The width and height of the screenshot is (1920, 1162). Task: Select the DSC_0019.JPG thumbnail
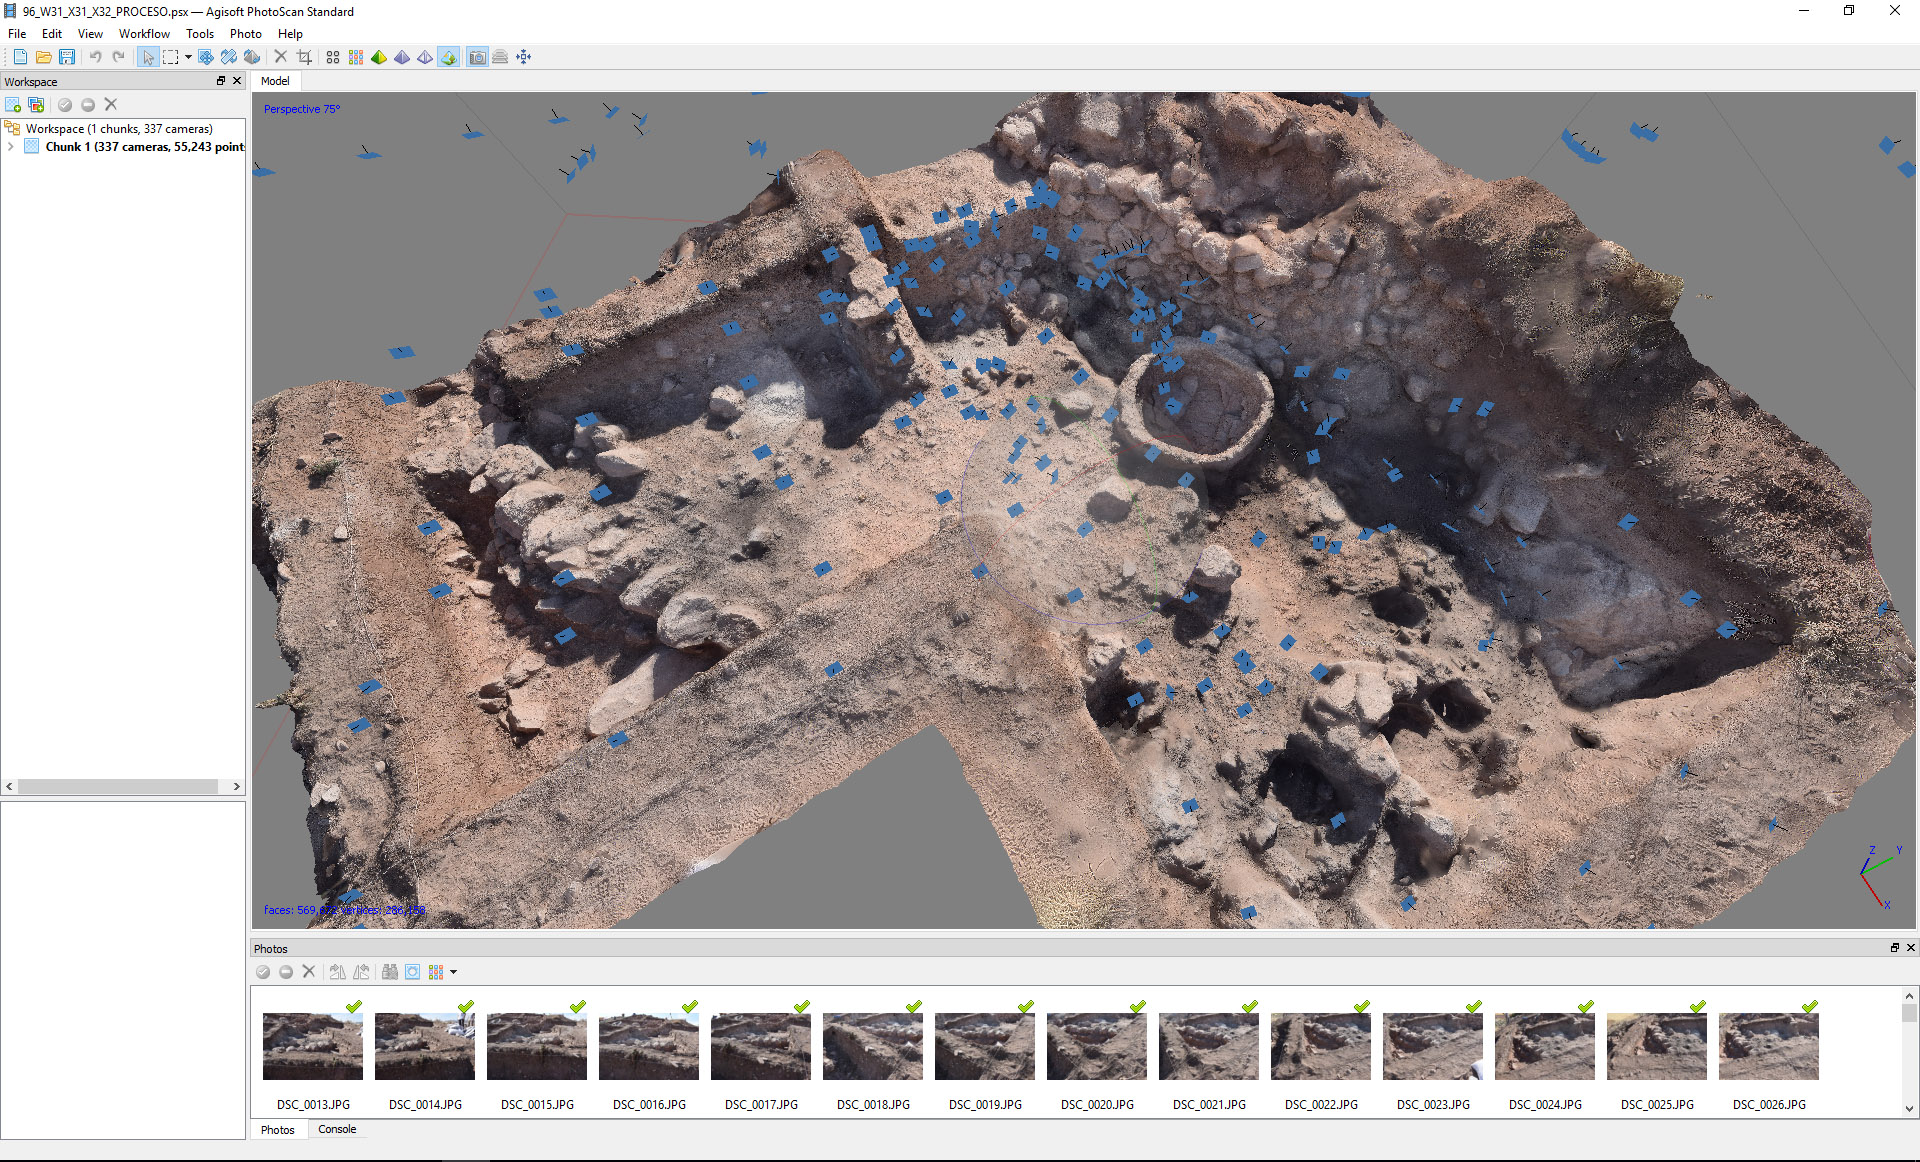(x=984, y=1047)
